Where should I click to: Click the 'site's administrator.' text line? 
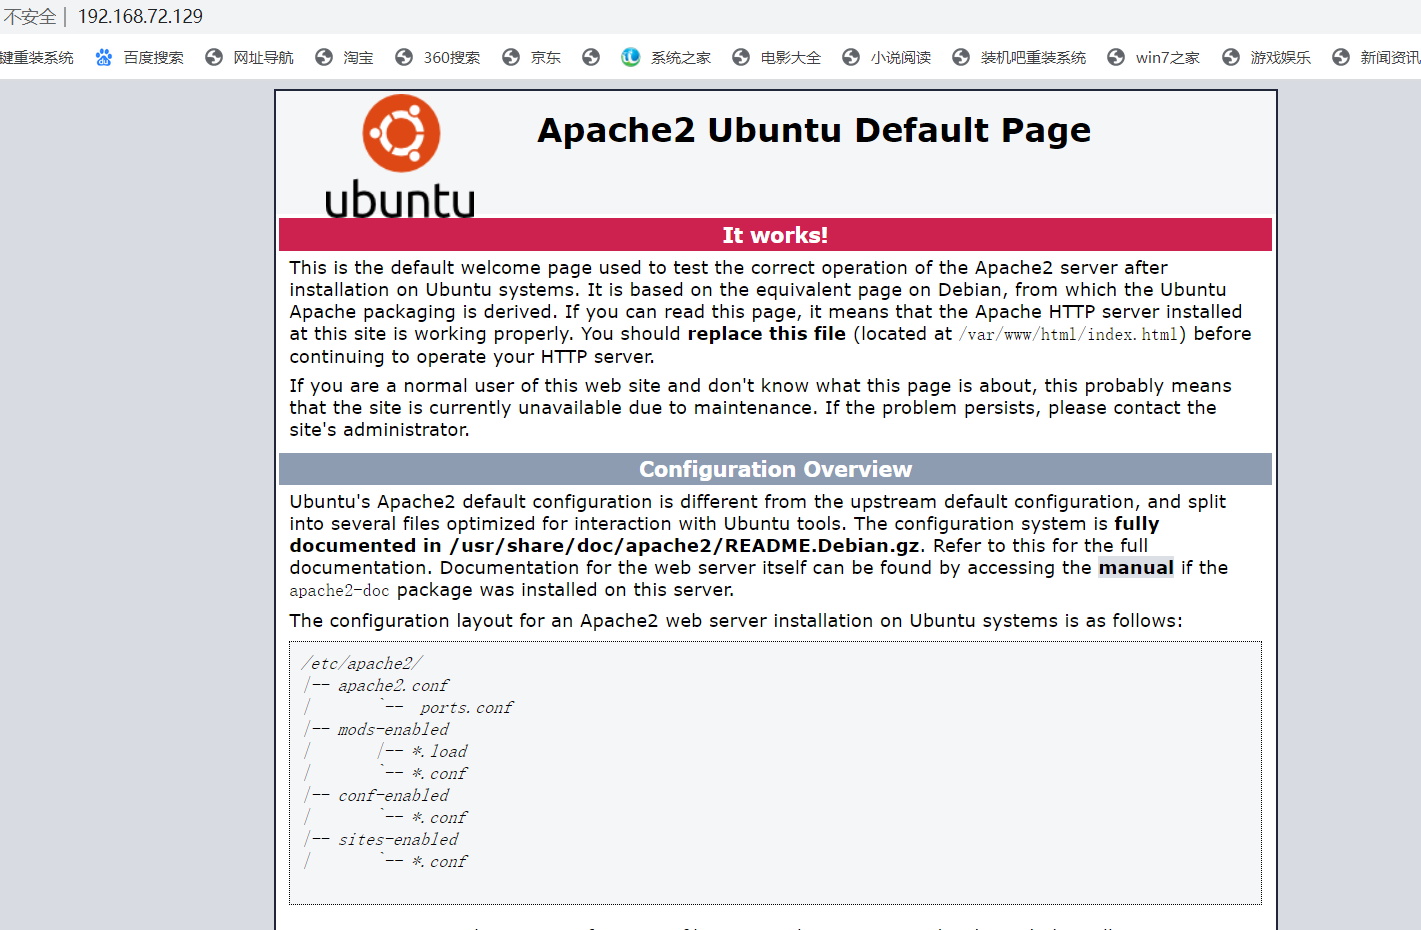[379, 430]
